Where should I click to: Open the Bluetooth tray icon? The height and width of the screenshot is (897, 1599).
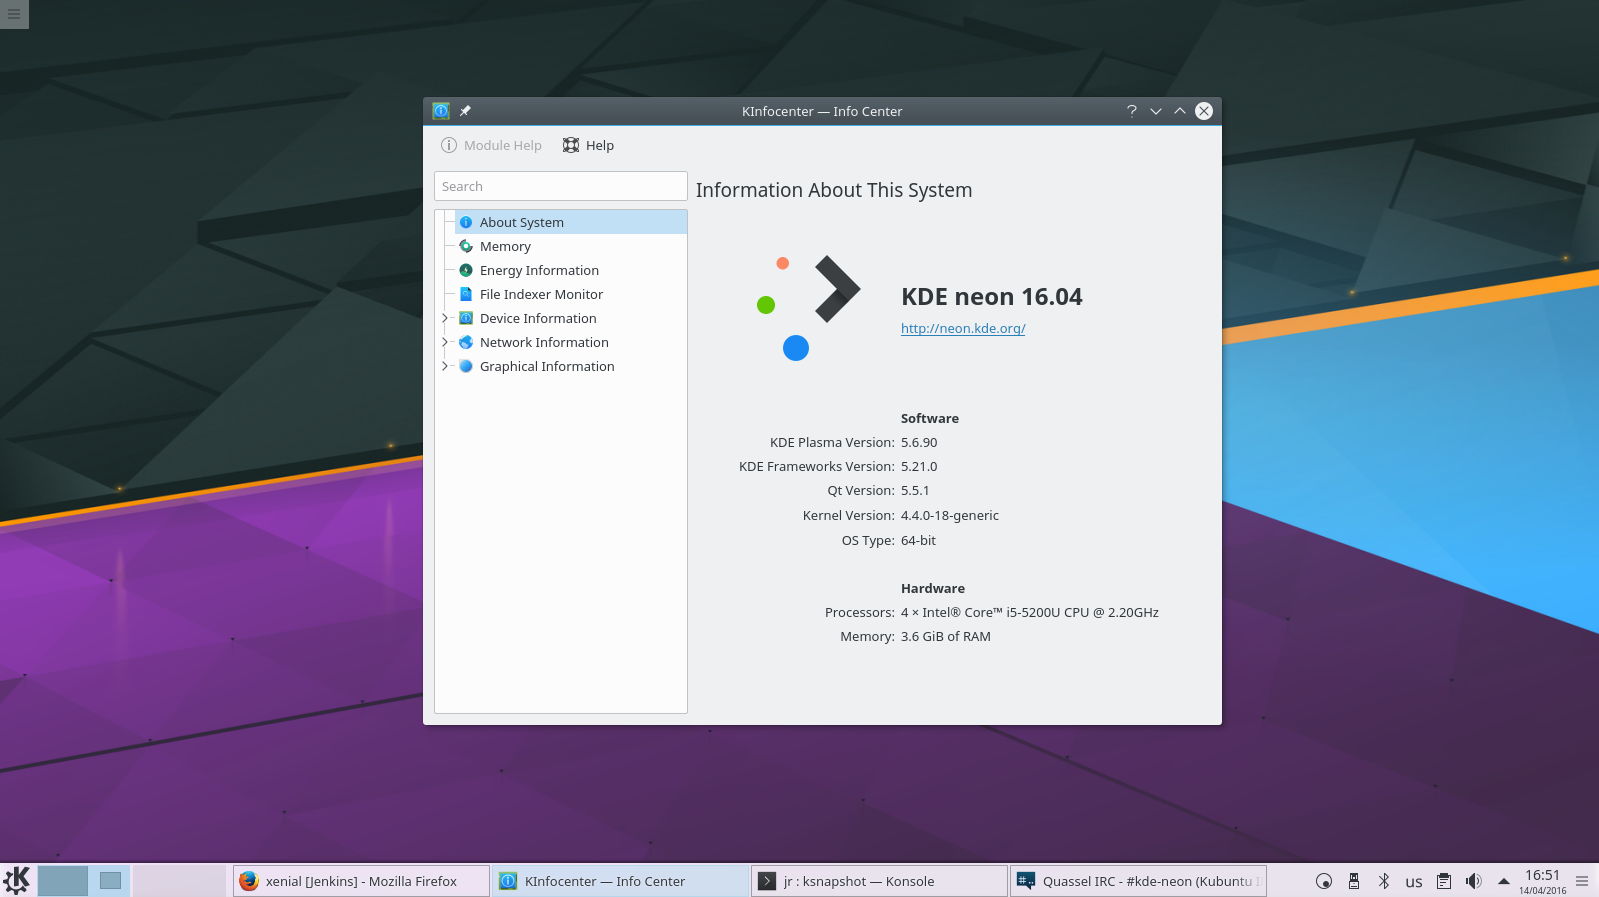[1384, 881]
